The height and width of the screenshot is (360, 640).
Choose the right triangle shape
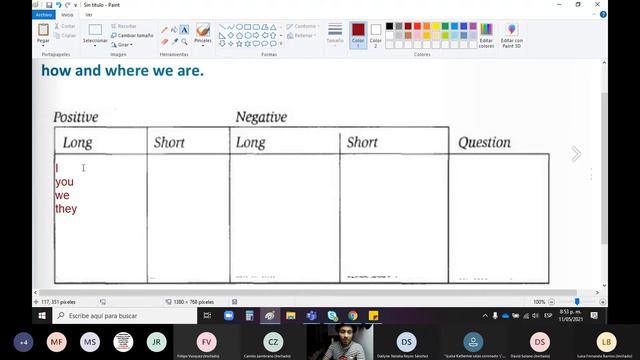point(222,36)
